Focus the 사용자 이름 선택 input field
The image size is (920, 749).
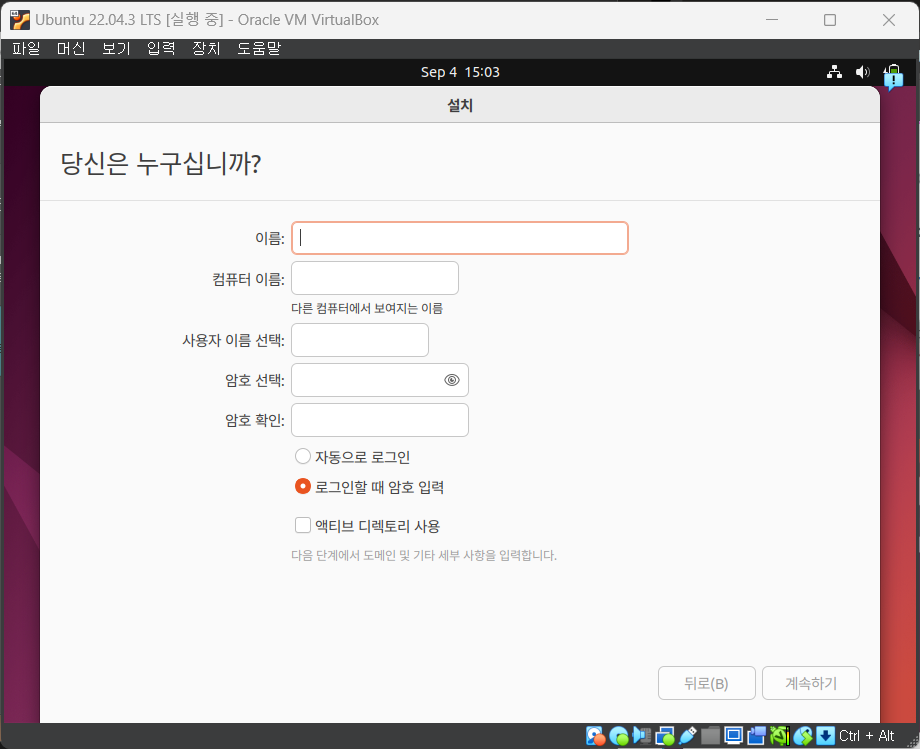pyautogui.click(x=360, y=340)
